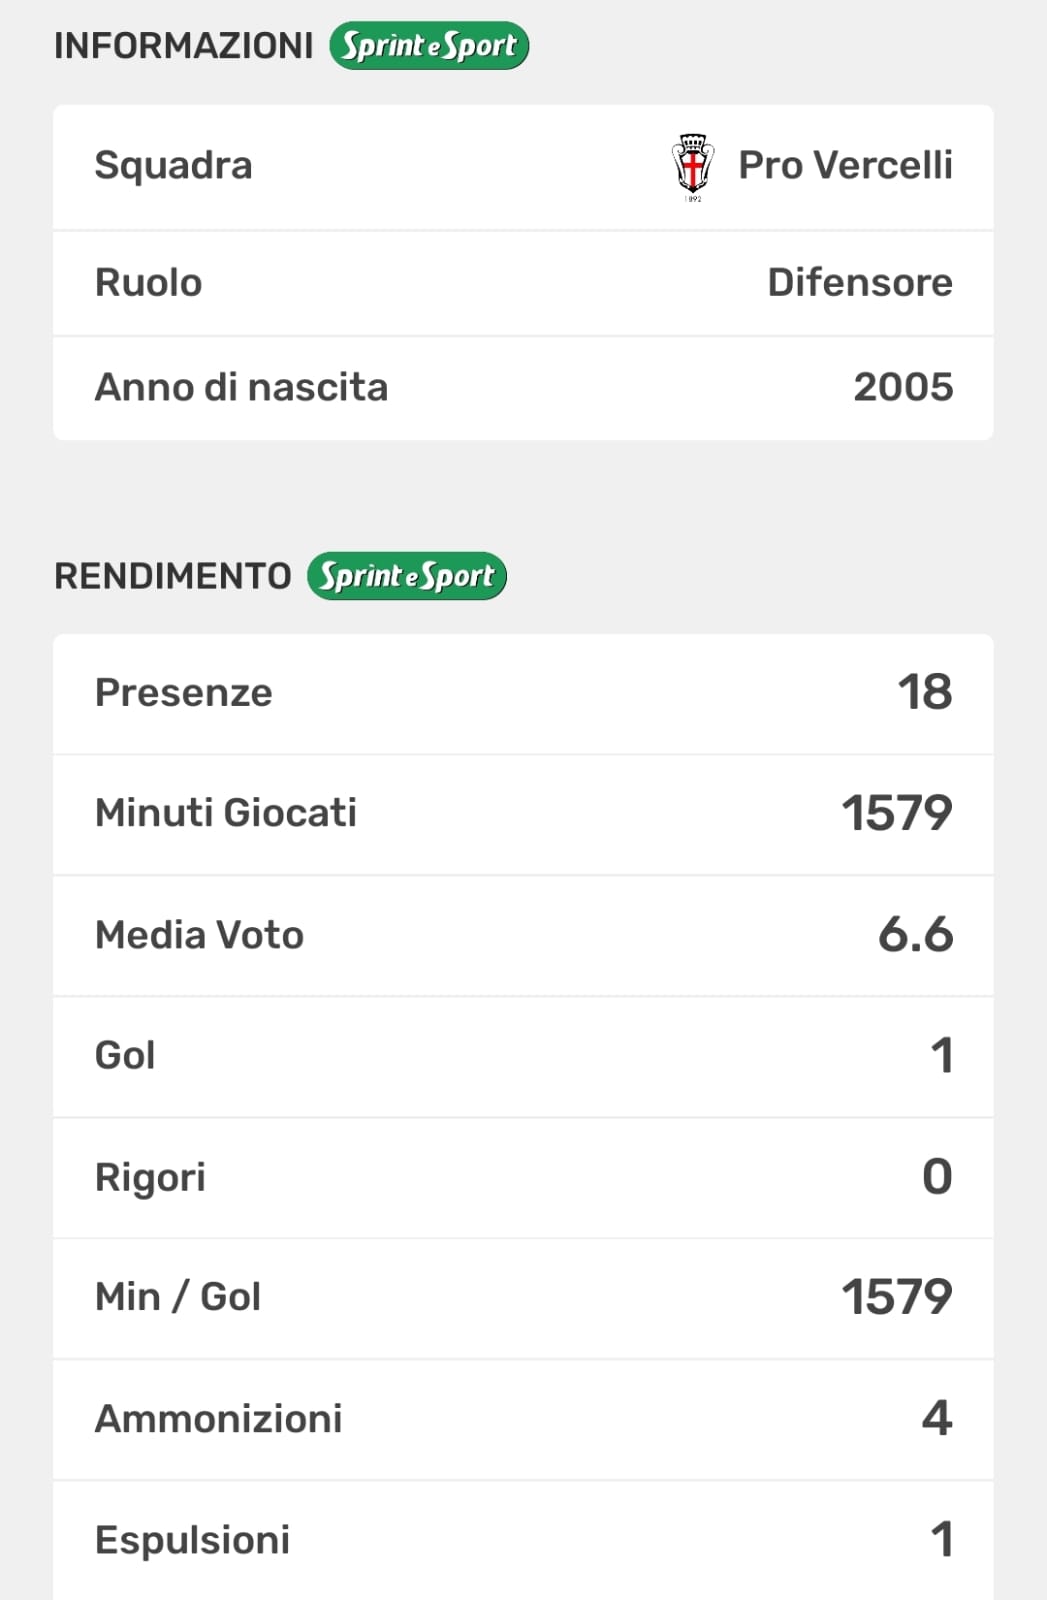Click the Ruolo label
The width and height of the screenshot is (1047, 1600).
(x=148, y=283)
